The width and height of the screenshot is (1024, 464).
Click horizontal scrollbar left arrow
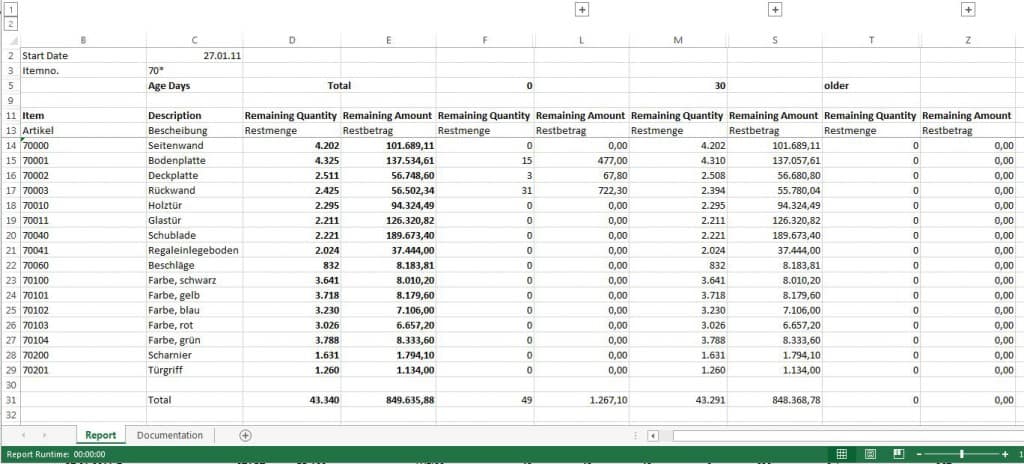(x=652, y=435)
